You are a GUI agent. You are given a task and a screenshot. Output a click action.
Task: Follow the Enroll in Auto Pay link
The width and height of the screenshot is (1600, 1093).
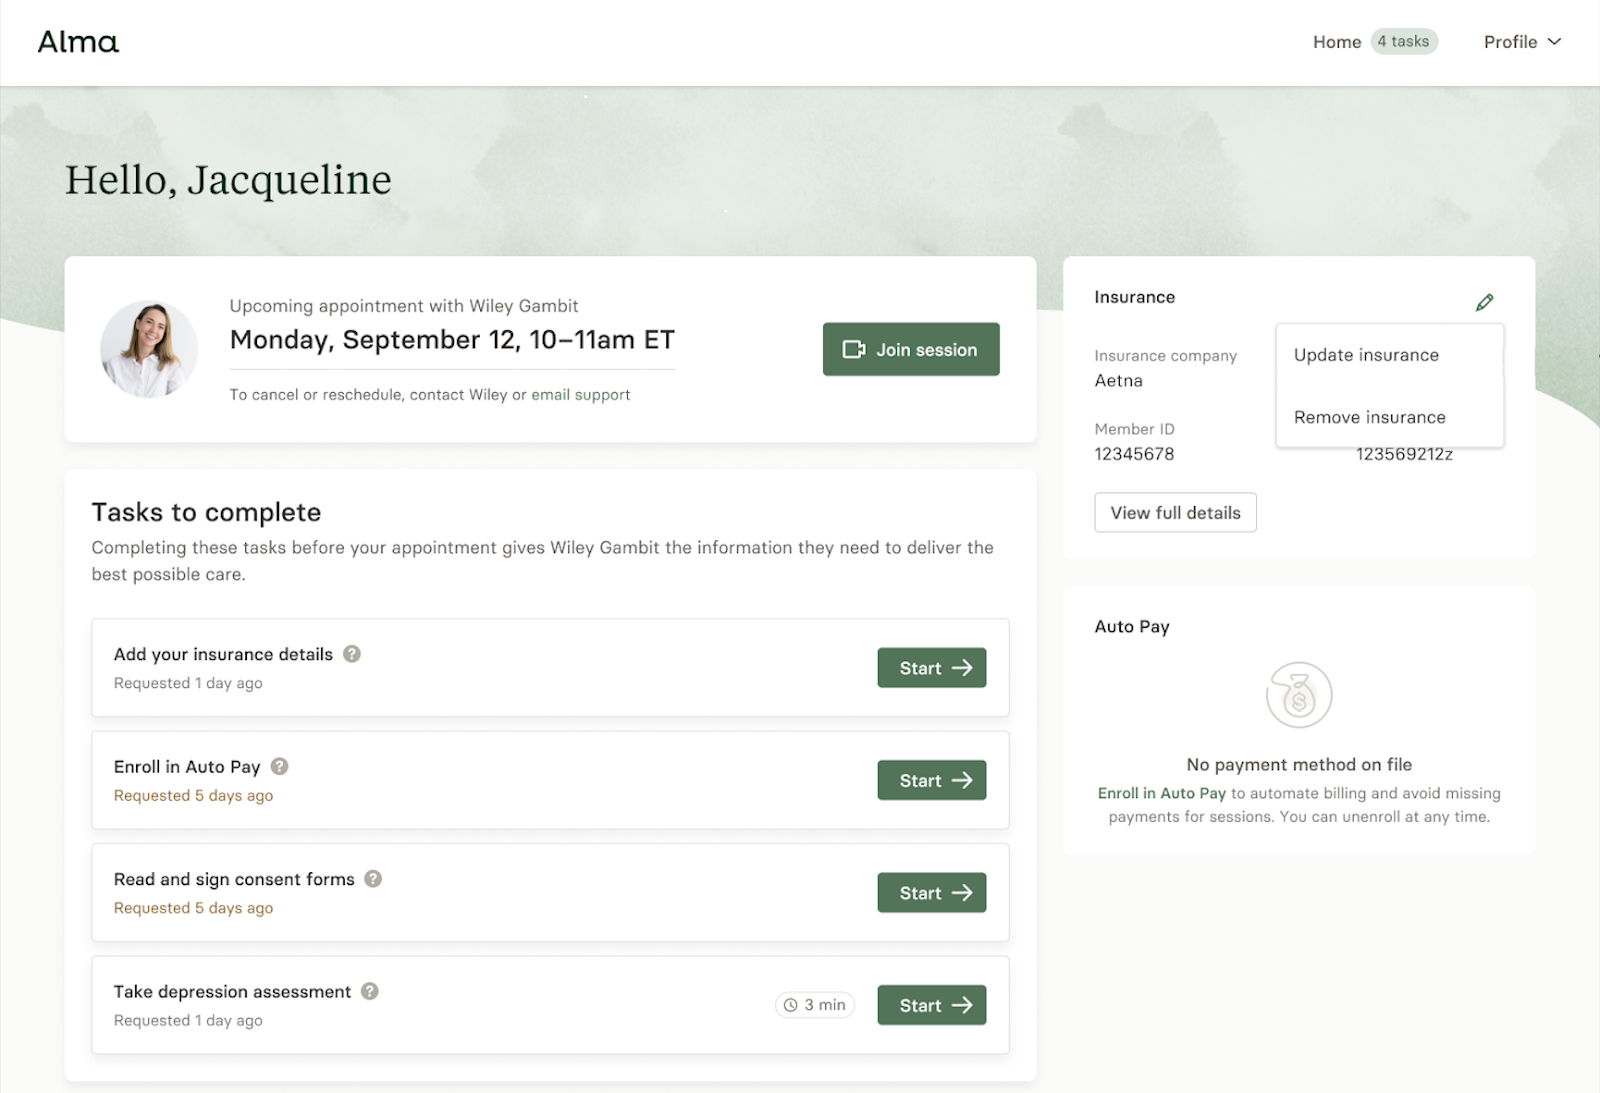pos(1160,793)
